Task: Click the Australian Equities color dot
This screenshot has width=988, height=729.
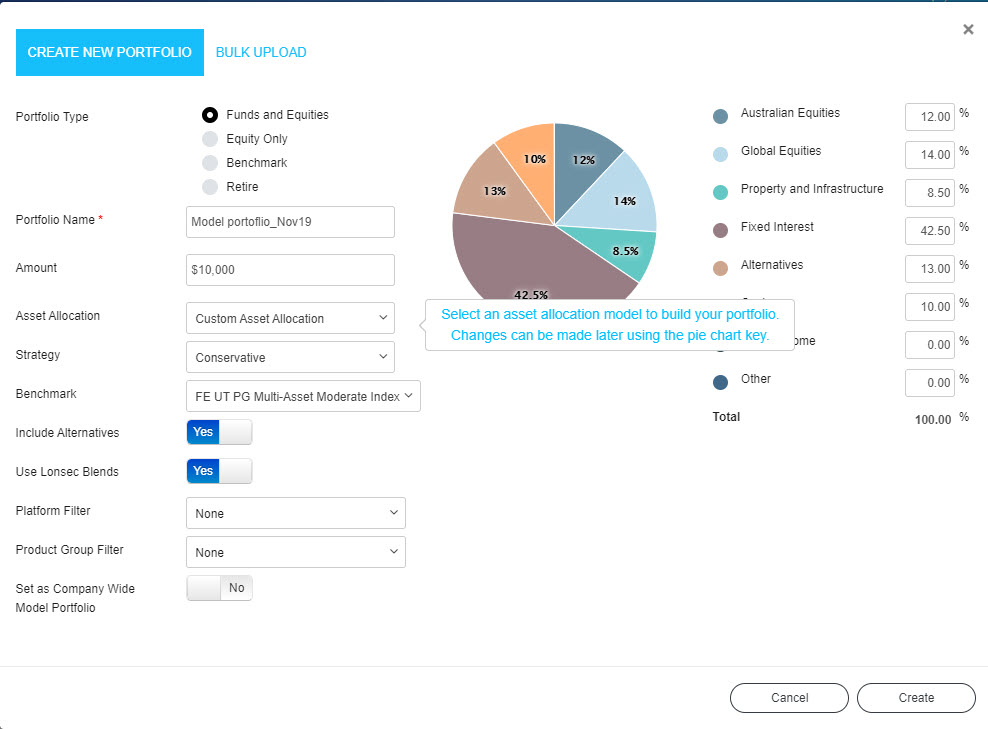Action: pos(720,116)
